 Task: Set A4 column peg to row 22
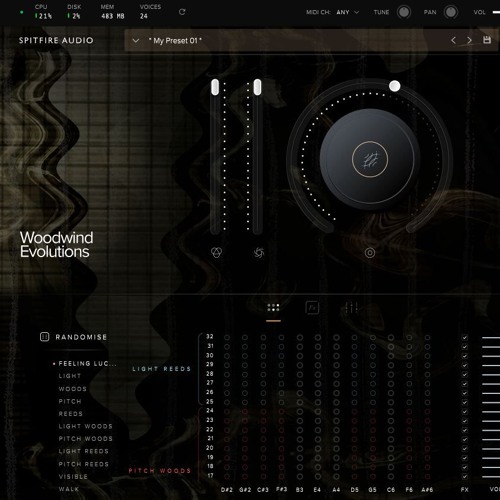(336, 430)
